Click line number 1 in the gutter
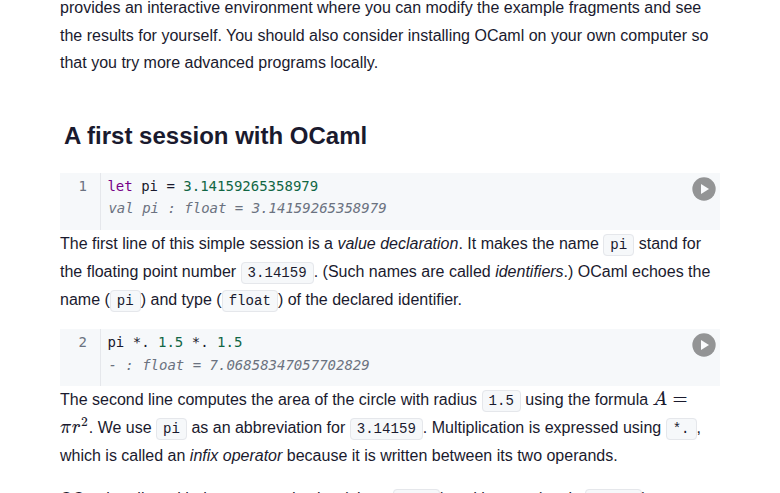This screenshot has width=780, height=493. pos(83,186)
